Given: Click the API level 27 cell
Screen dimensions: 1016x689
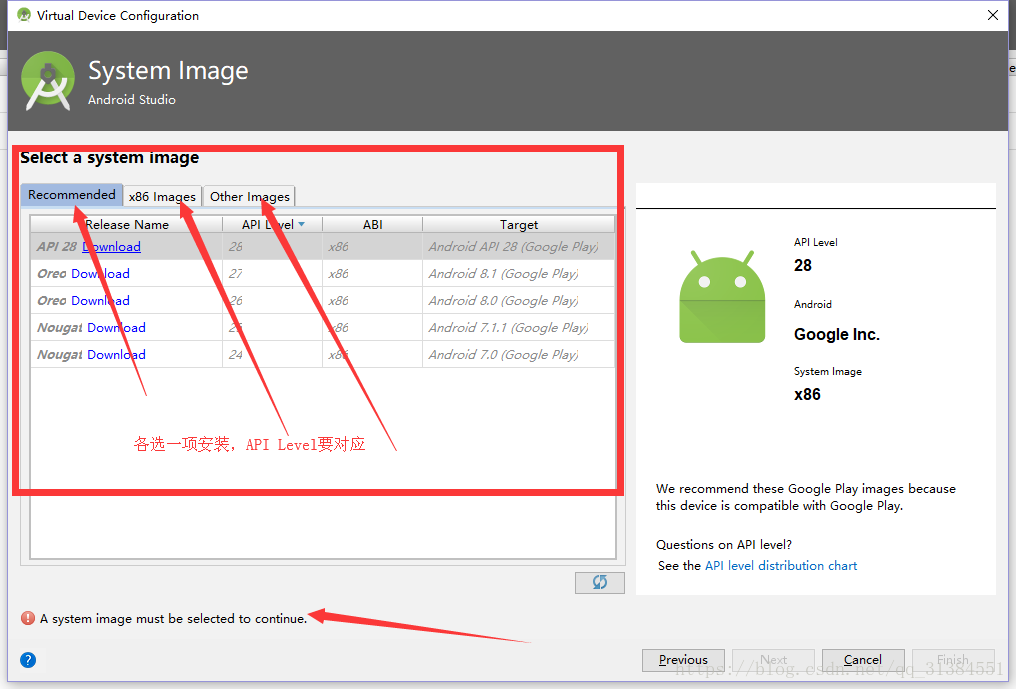Looking at the screenshot, I should (272, 274).
